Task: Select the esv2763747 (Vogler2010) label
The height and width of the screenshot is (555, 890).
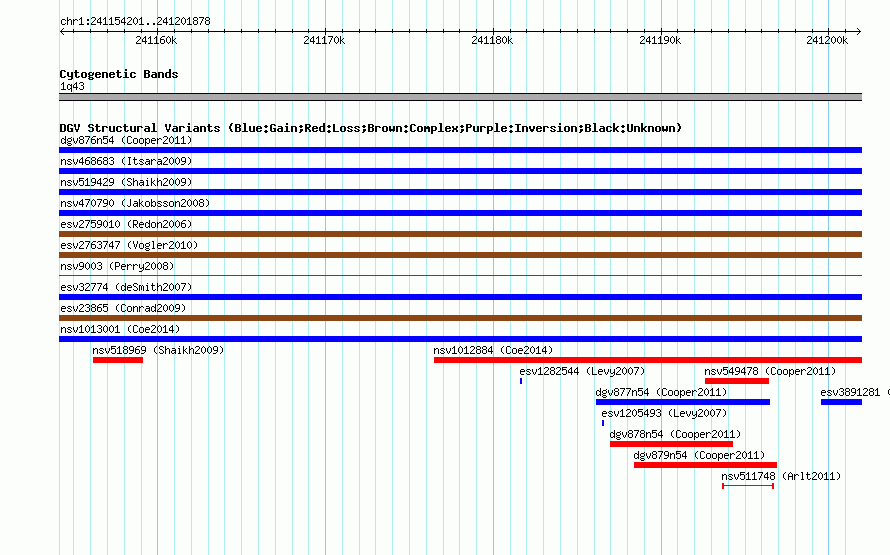Action: click(129, 245)
